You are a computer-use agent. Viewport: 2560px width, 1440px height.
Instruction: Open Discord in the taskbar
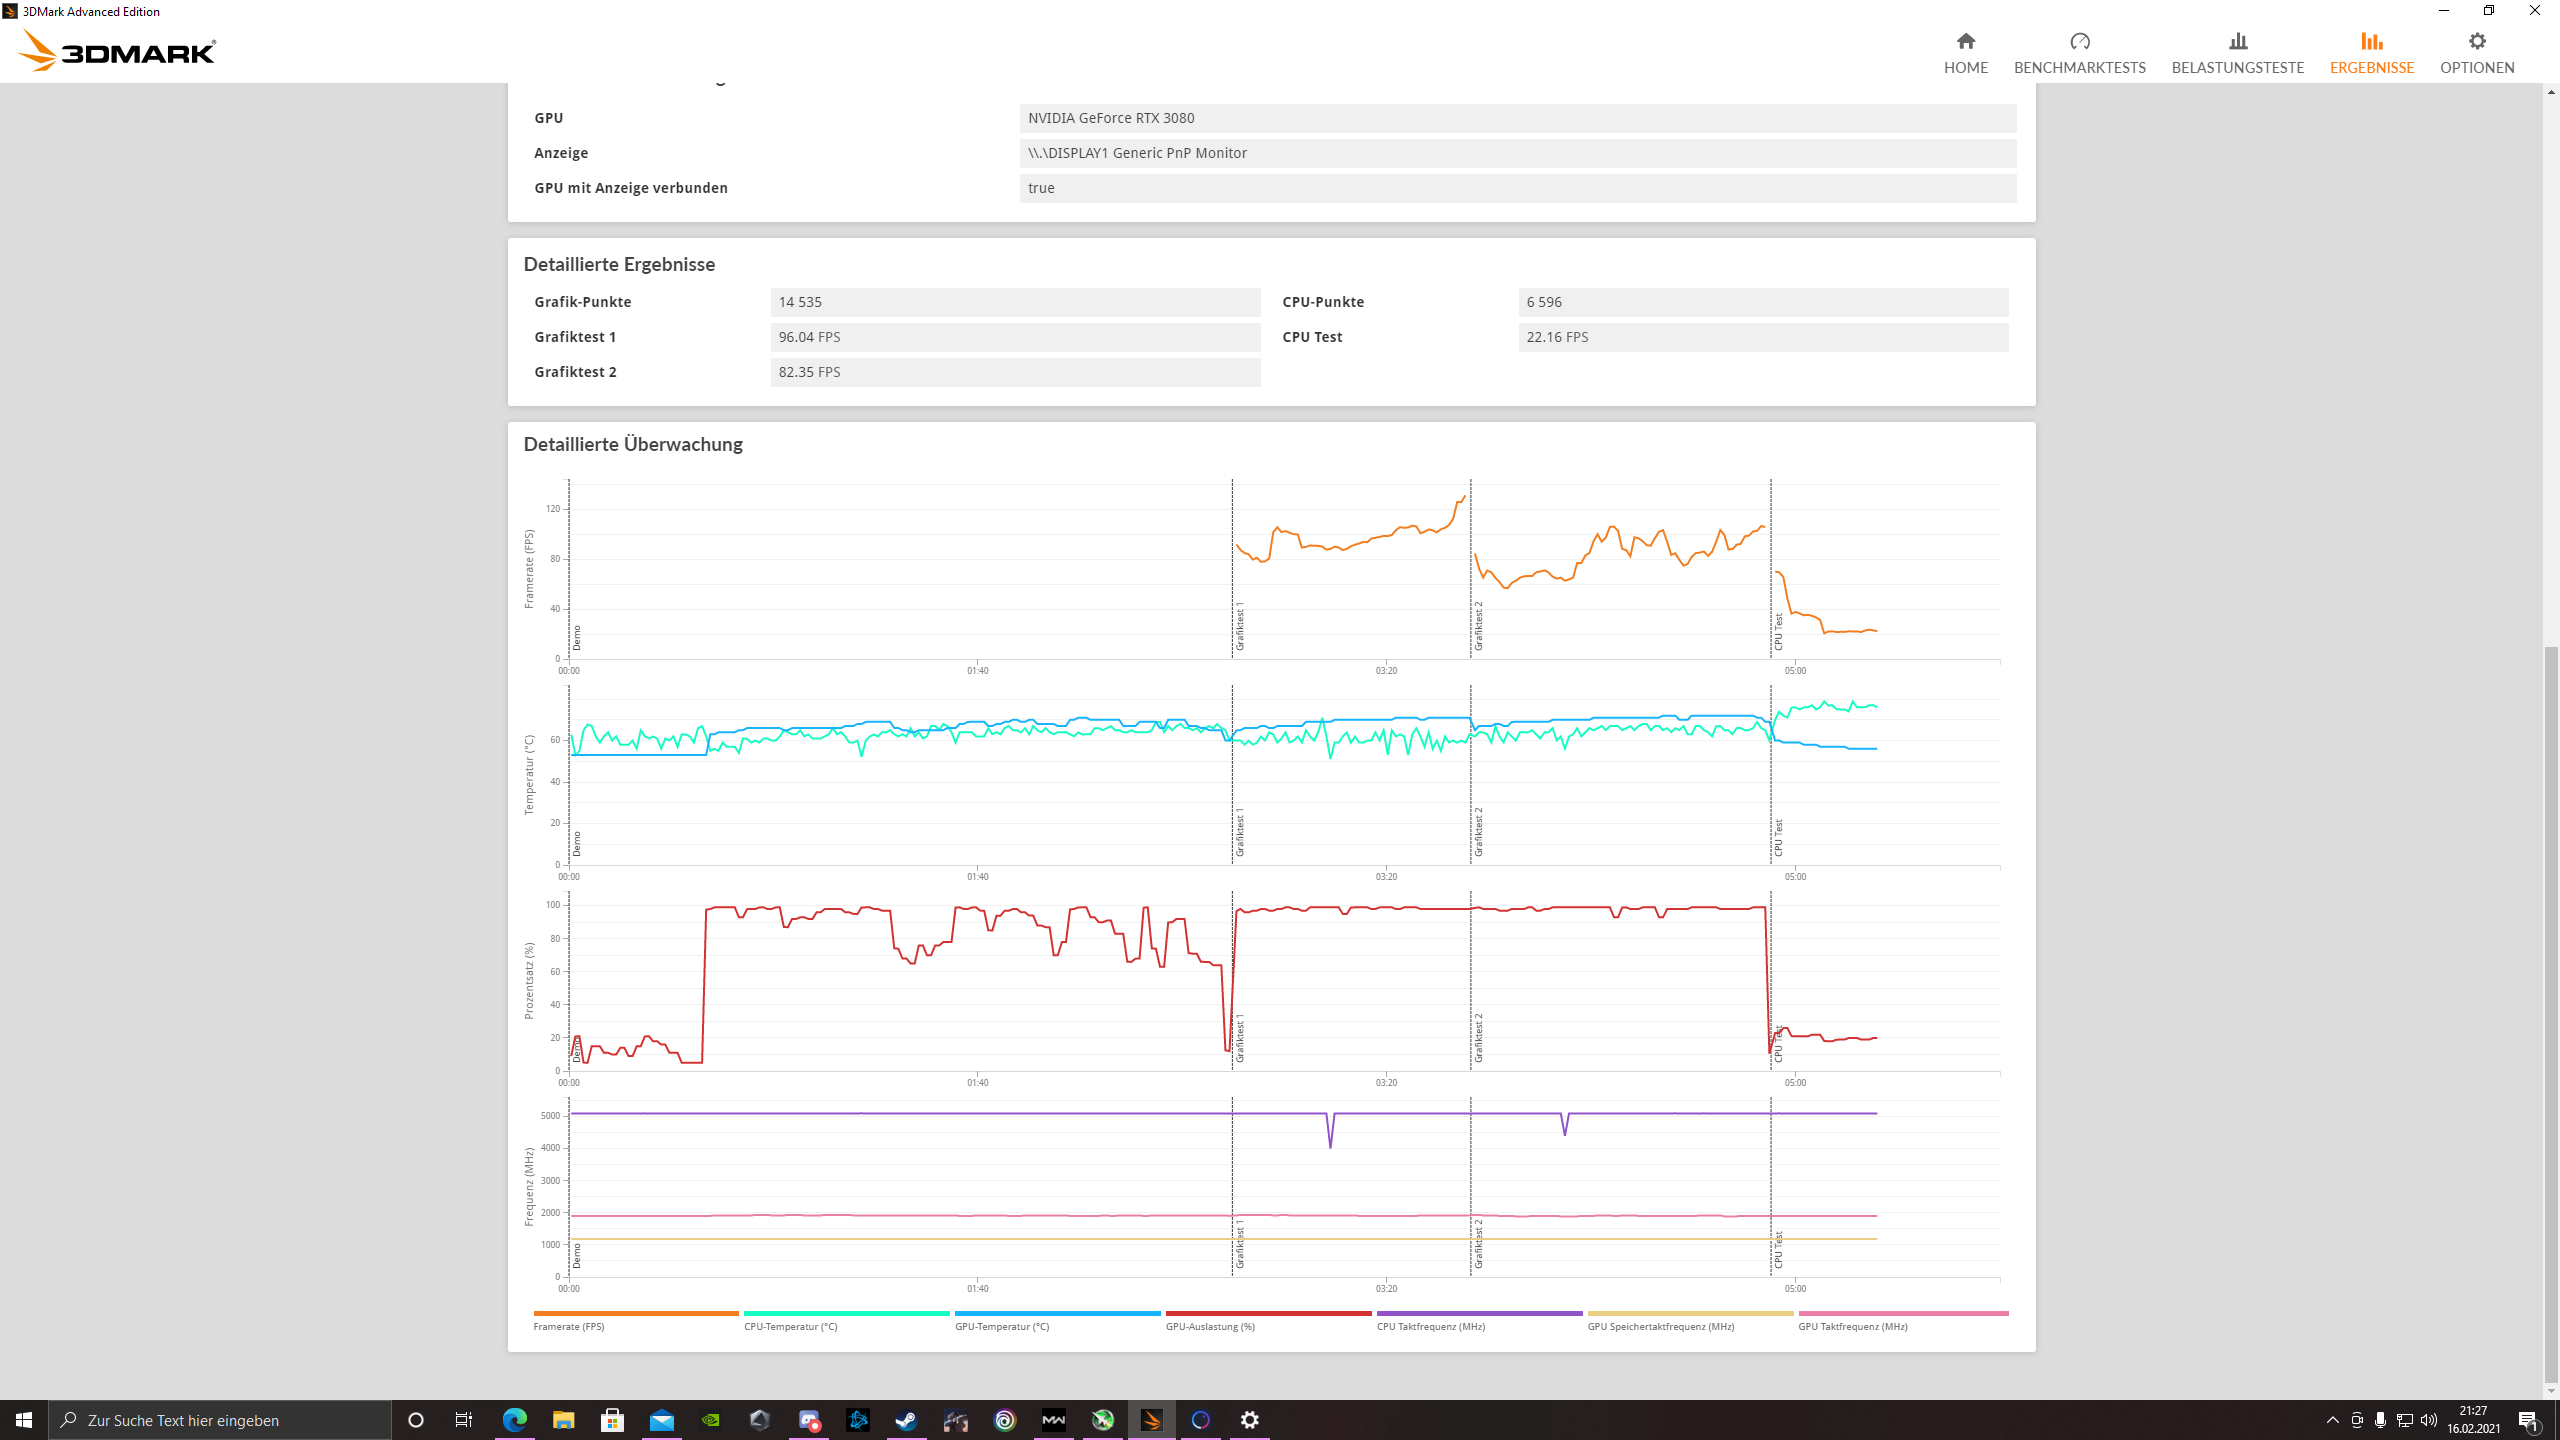point(808,1420)
